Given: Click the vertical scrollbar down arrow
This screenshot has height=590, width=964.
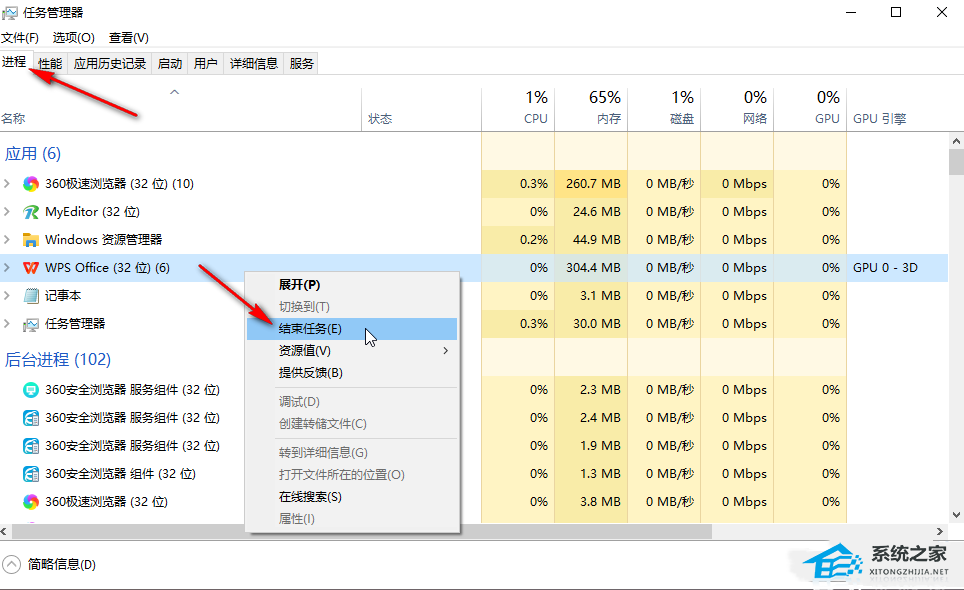Looking at the screenshot, I should click(x=956, y=515).
